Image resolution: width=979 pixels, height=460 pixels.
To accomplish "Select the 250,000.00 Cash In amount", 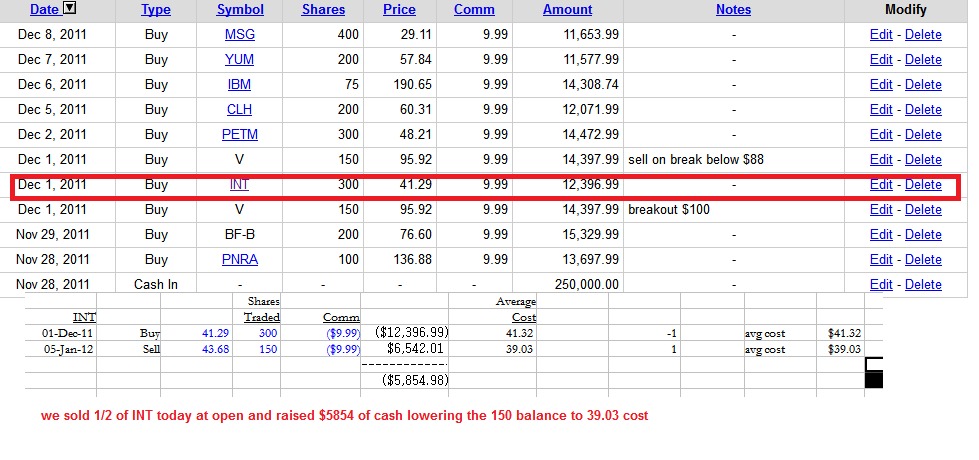I will [587, 285].
